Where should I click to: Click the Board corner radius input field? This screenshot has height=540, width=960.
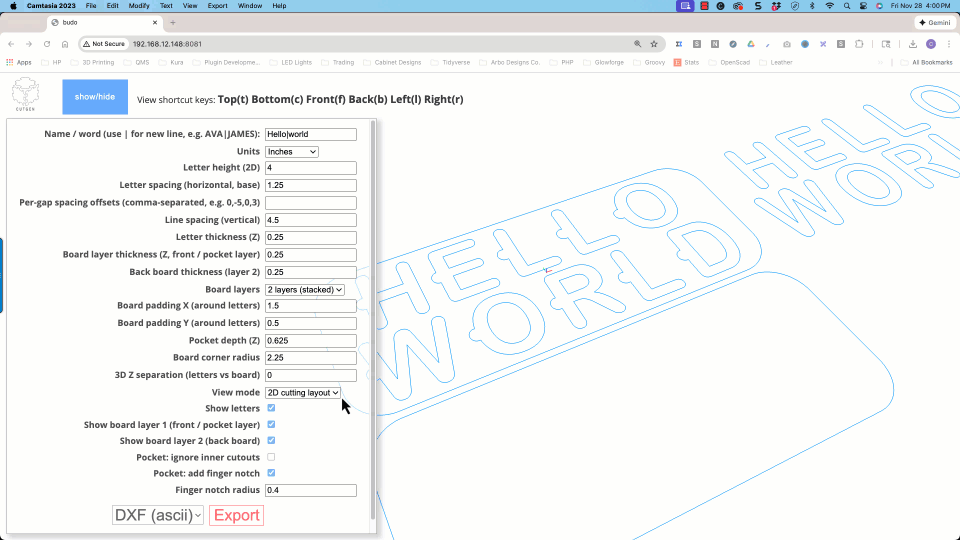[x=311, y=358]
